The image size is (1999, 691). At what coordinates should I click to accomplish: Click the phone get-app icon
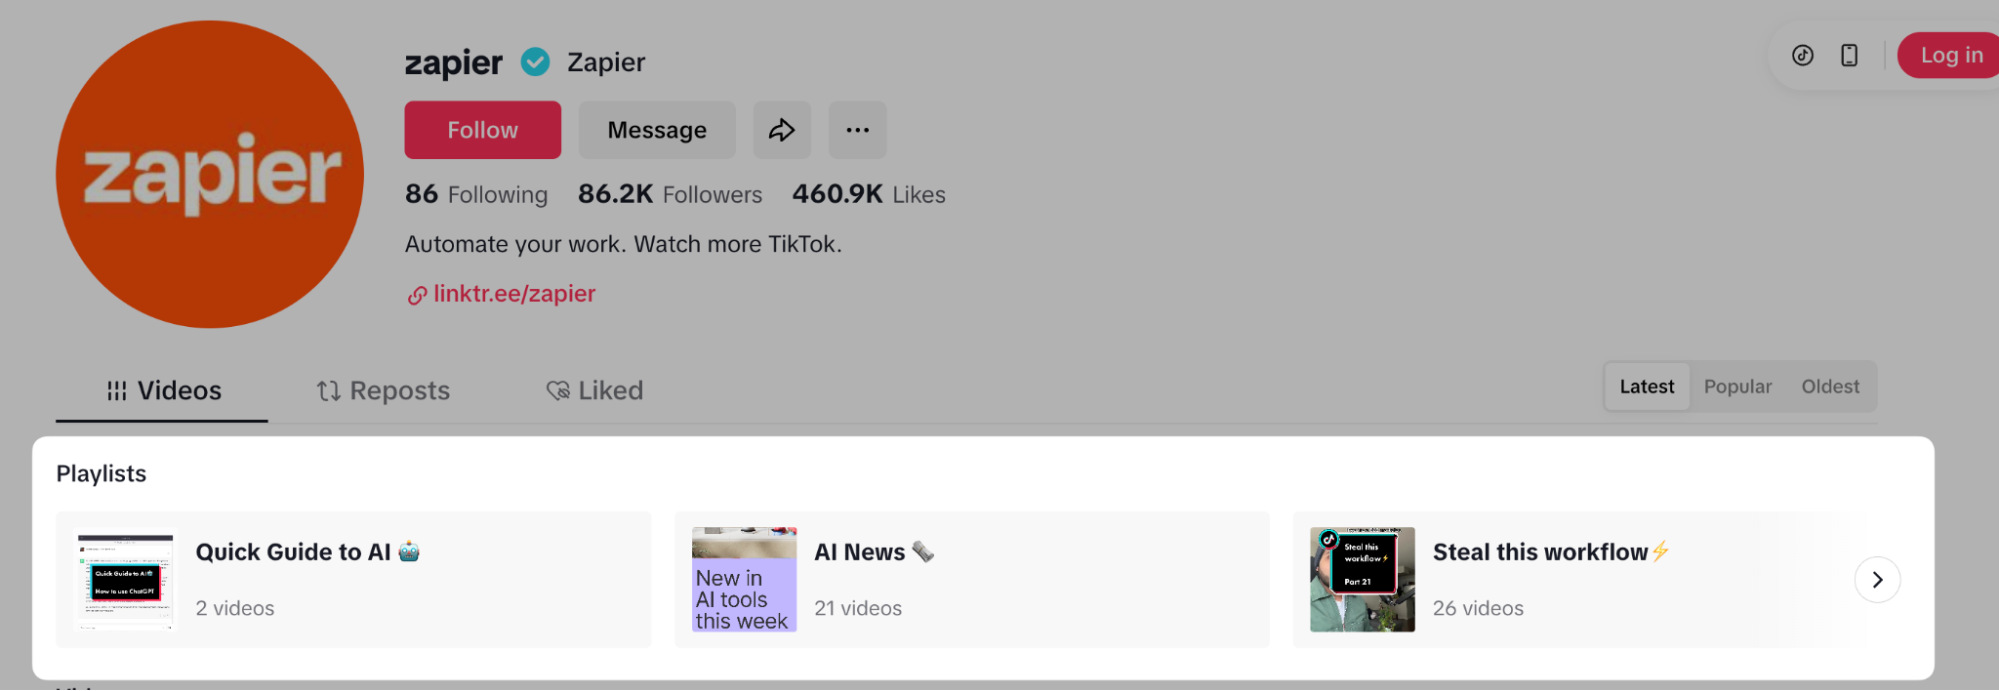1849,55
